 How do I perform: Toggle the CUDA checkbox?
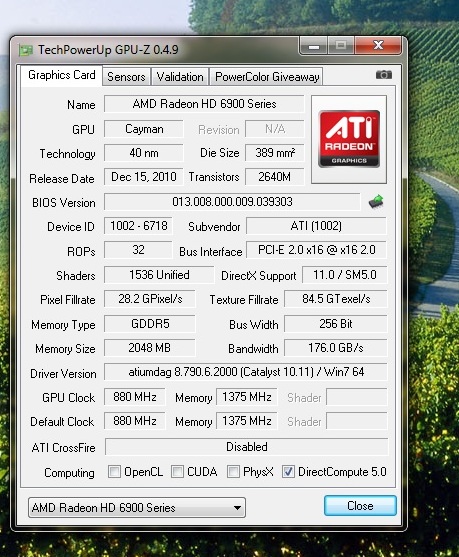click(177, 472)
